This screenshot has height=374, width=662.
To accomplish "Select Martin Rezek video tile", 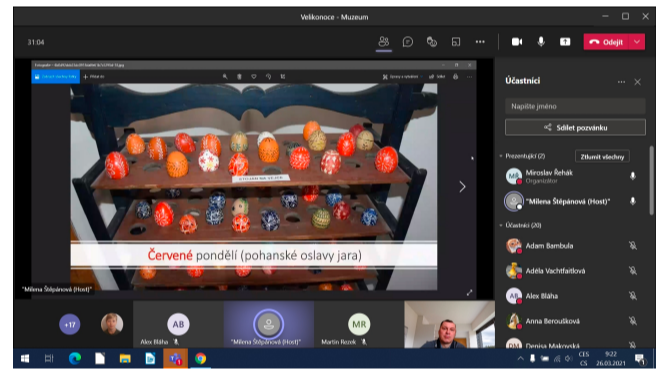I will 359,324.
